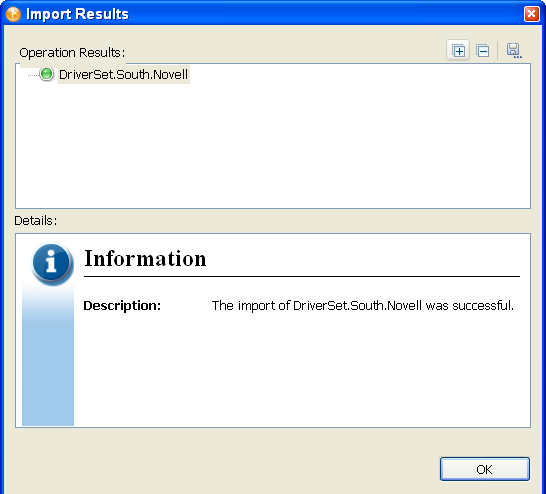Click the Description: label
This screenshot has width=546, height=494.
point(122,306)
